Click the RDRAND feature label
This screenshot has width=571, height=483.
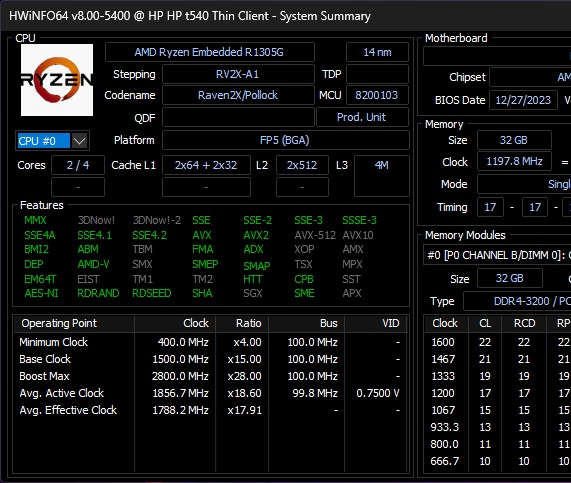98,293
